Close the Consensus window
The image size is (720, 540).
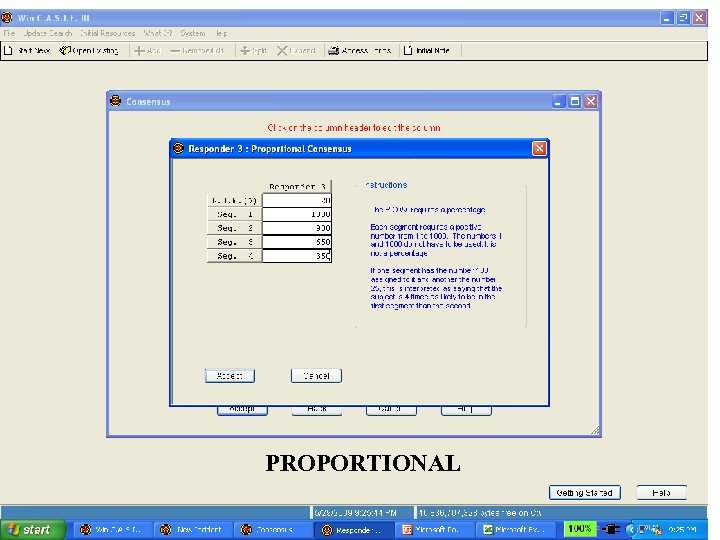click(591, 101)
